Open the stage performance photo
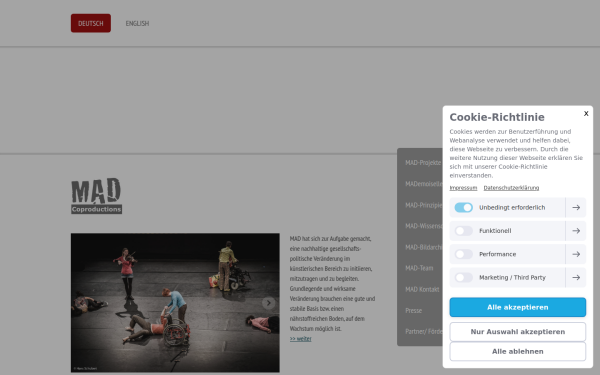 (x=175, y=303)
